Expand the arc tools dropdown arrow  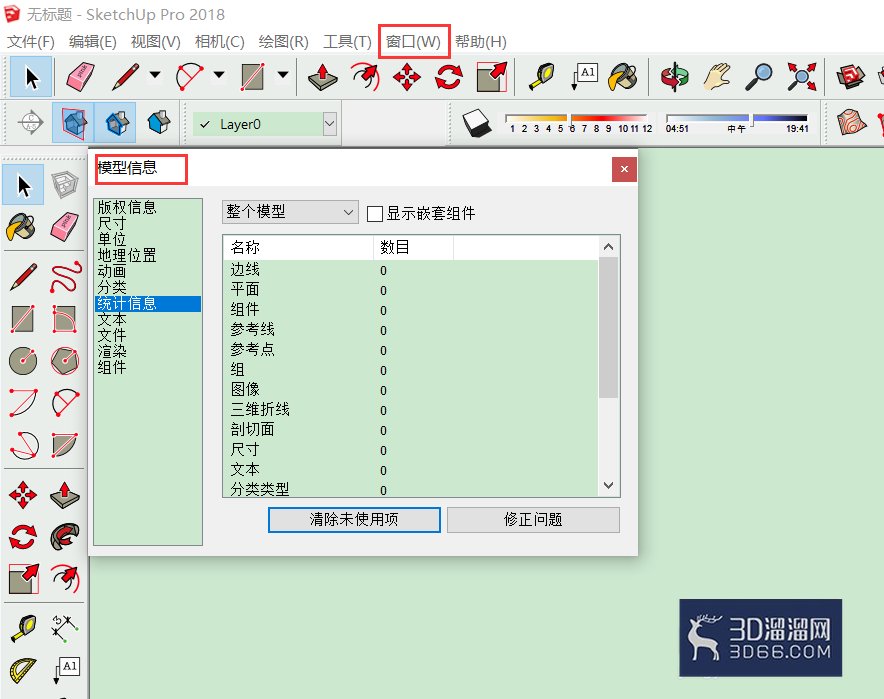pyautogui.click(x=219, y=74)
